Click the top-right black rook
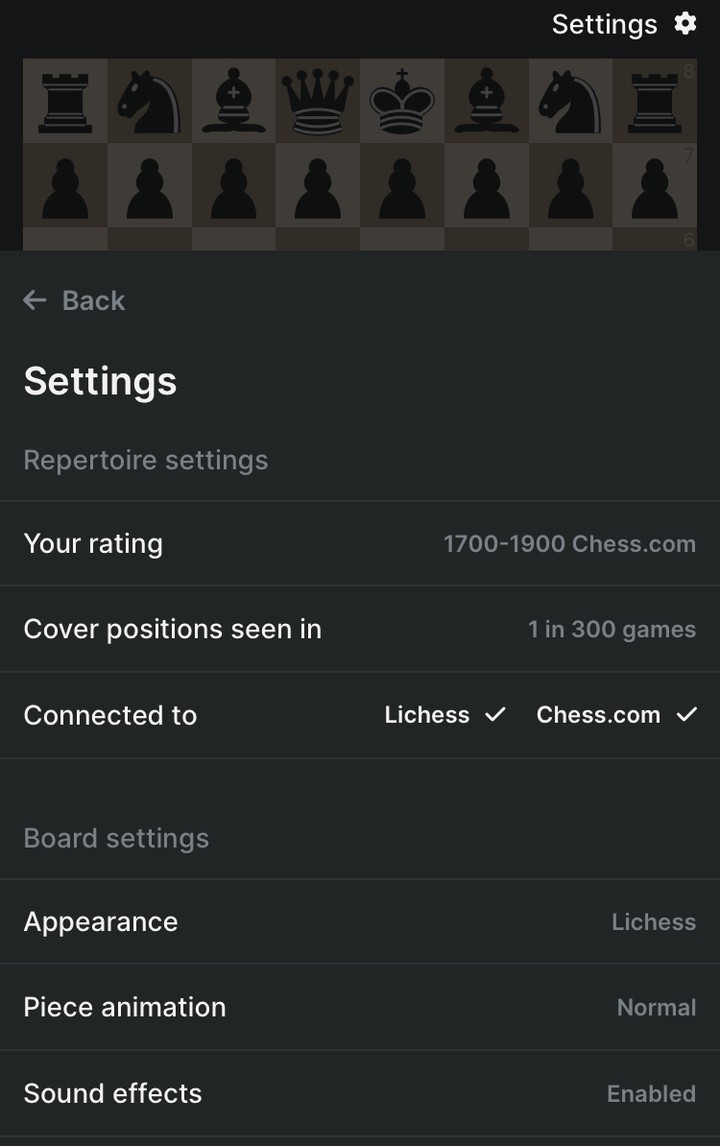 654,102
